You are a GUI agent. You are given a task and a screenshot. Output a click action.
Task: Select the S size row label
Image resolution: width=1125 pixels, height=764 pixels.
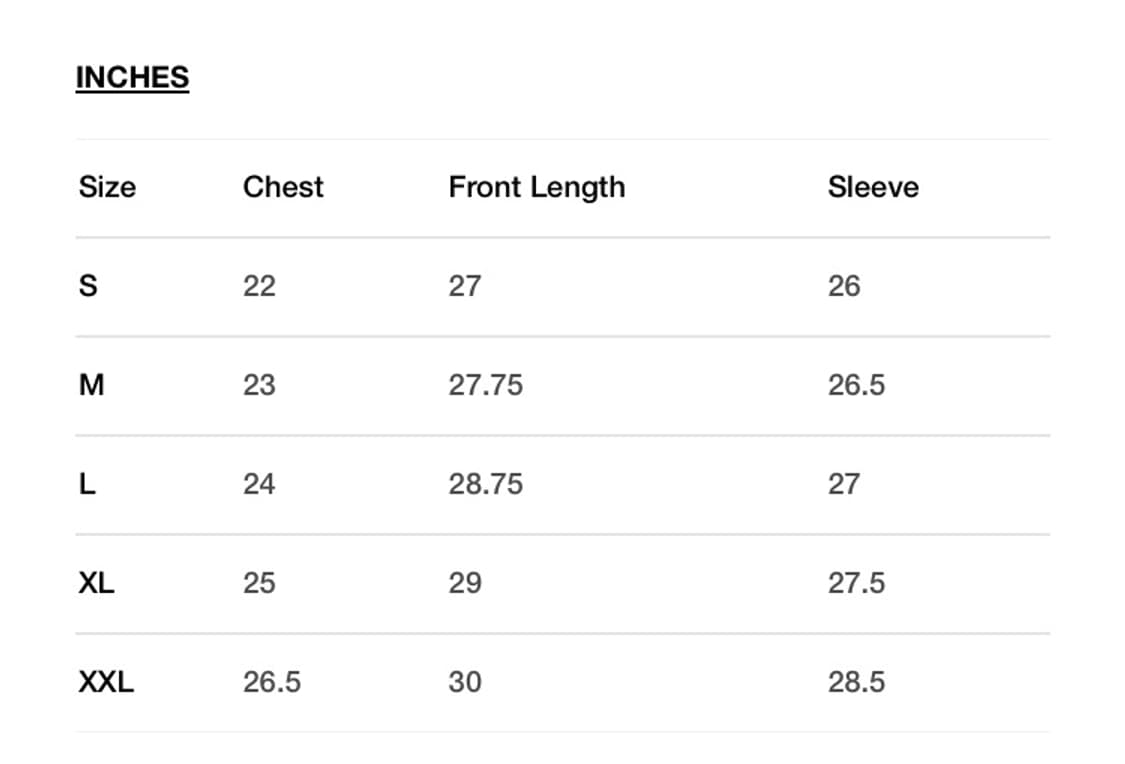(88, 286)
